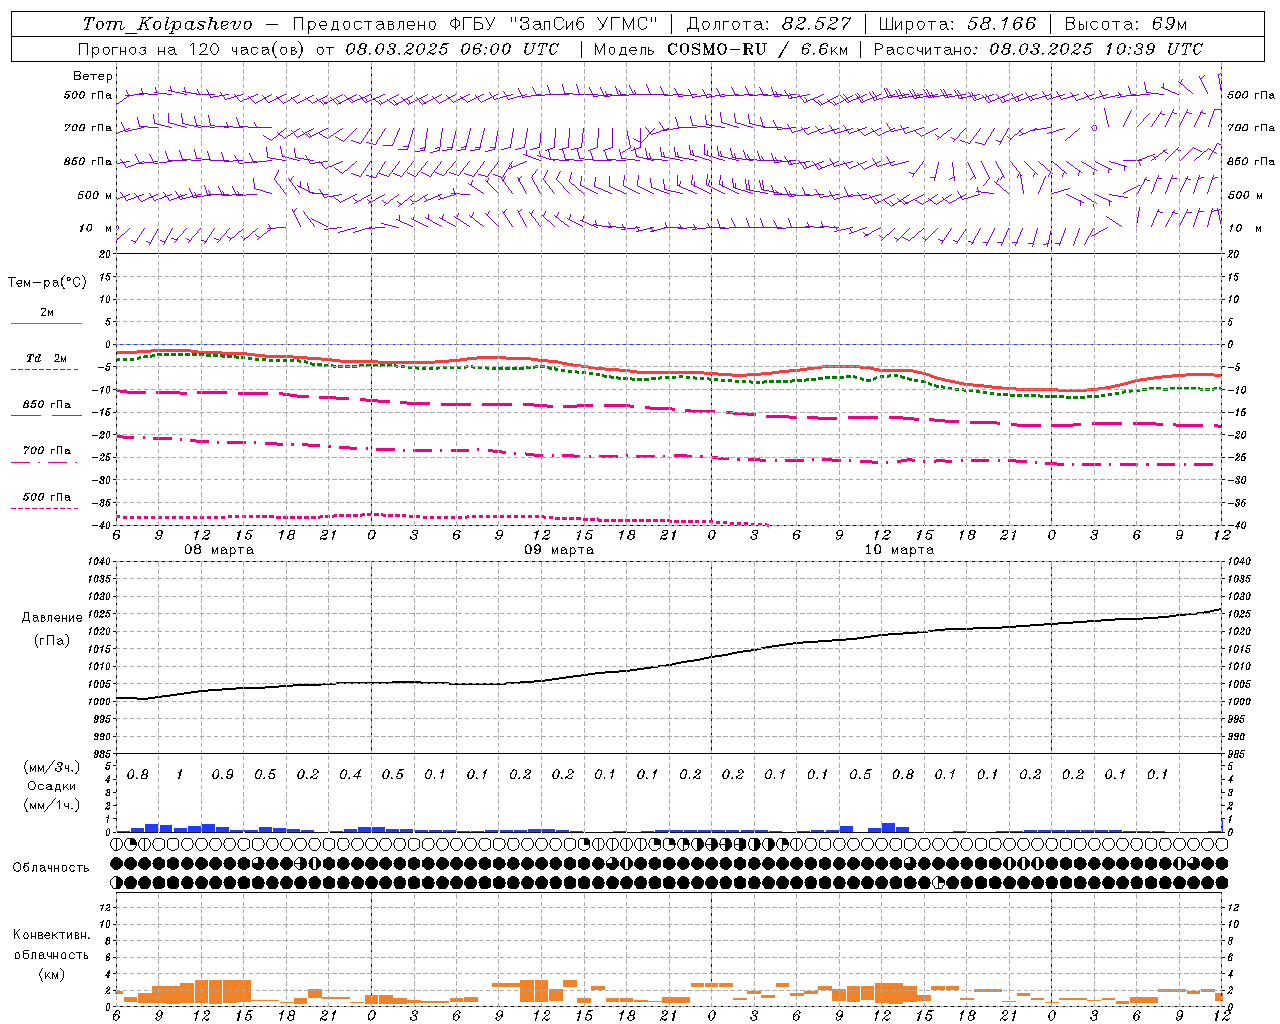The width and height of the screenshot is (1280, 1024).
Task: Click the 09 марта date label
Action: (559, 550)
